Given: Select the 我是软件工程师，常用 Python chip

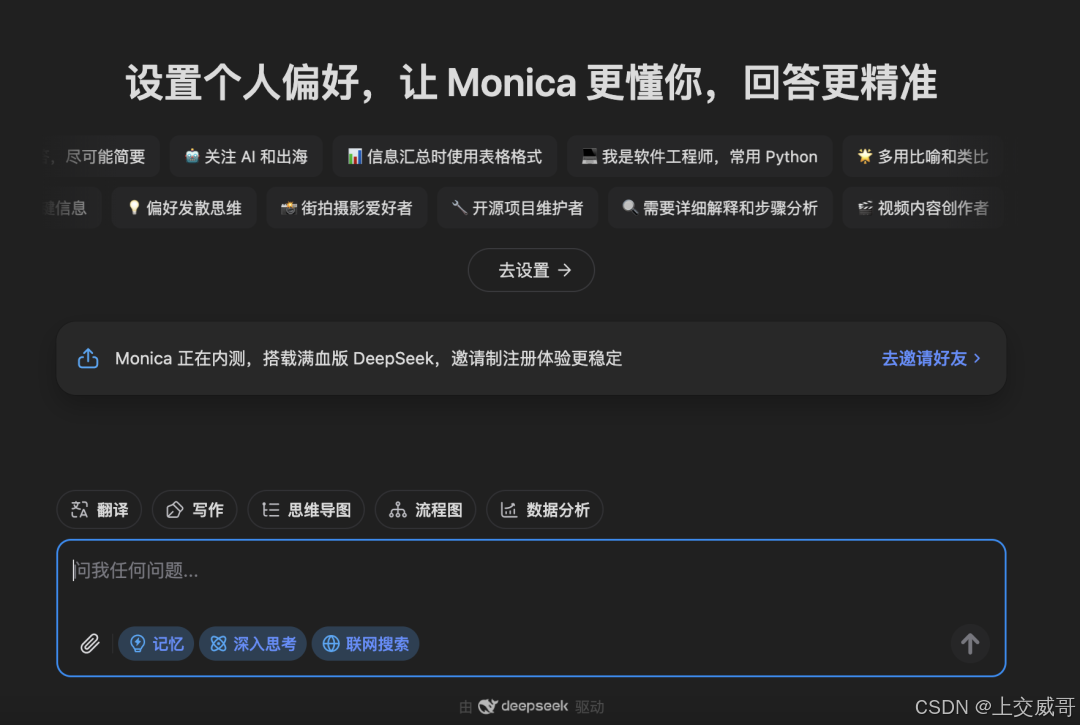Looking at the screenshot, I should pos(699,156).
